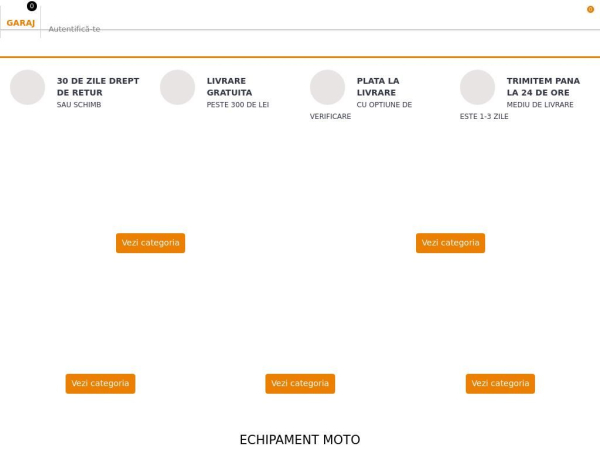Click the lower-row right Vezi categoria button
Viewport: 600px width, 450px height.
[500, 383]
